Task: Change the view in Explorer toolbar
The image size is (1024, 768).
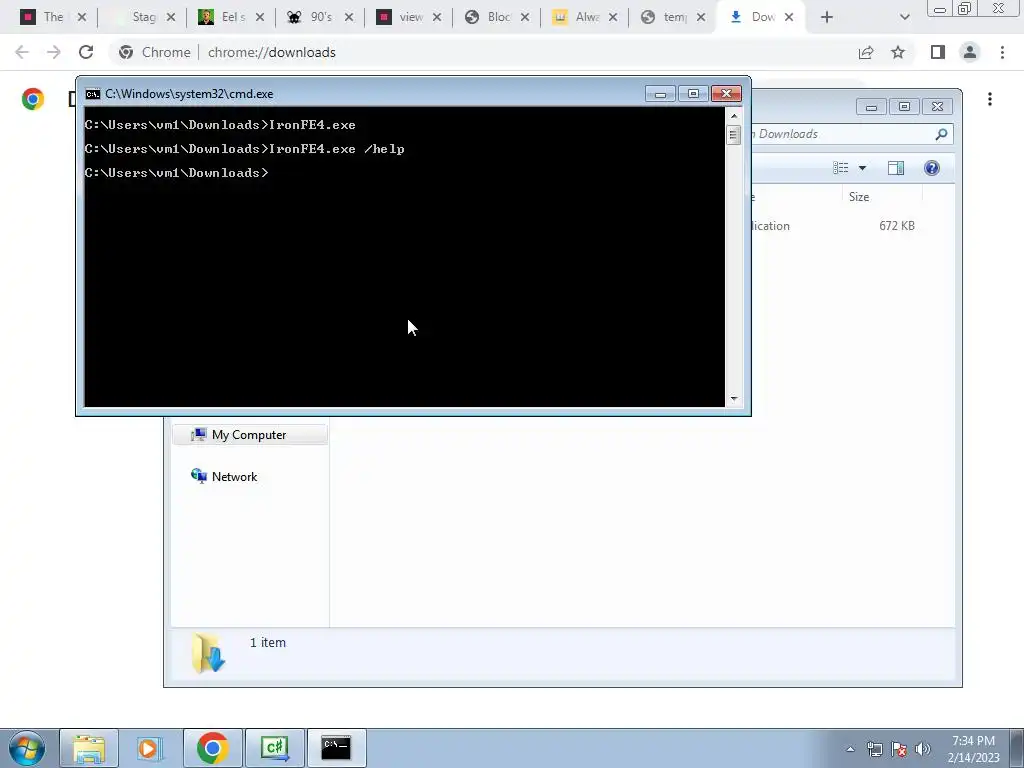Action: pos(840,168)
